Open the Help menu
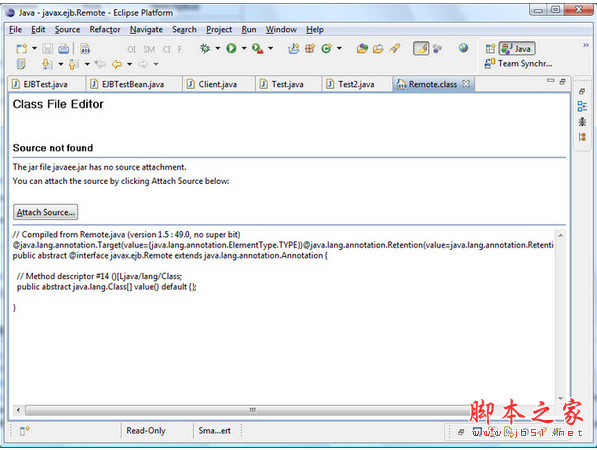 click(315, 29)
